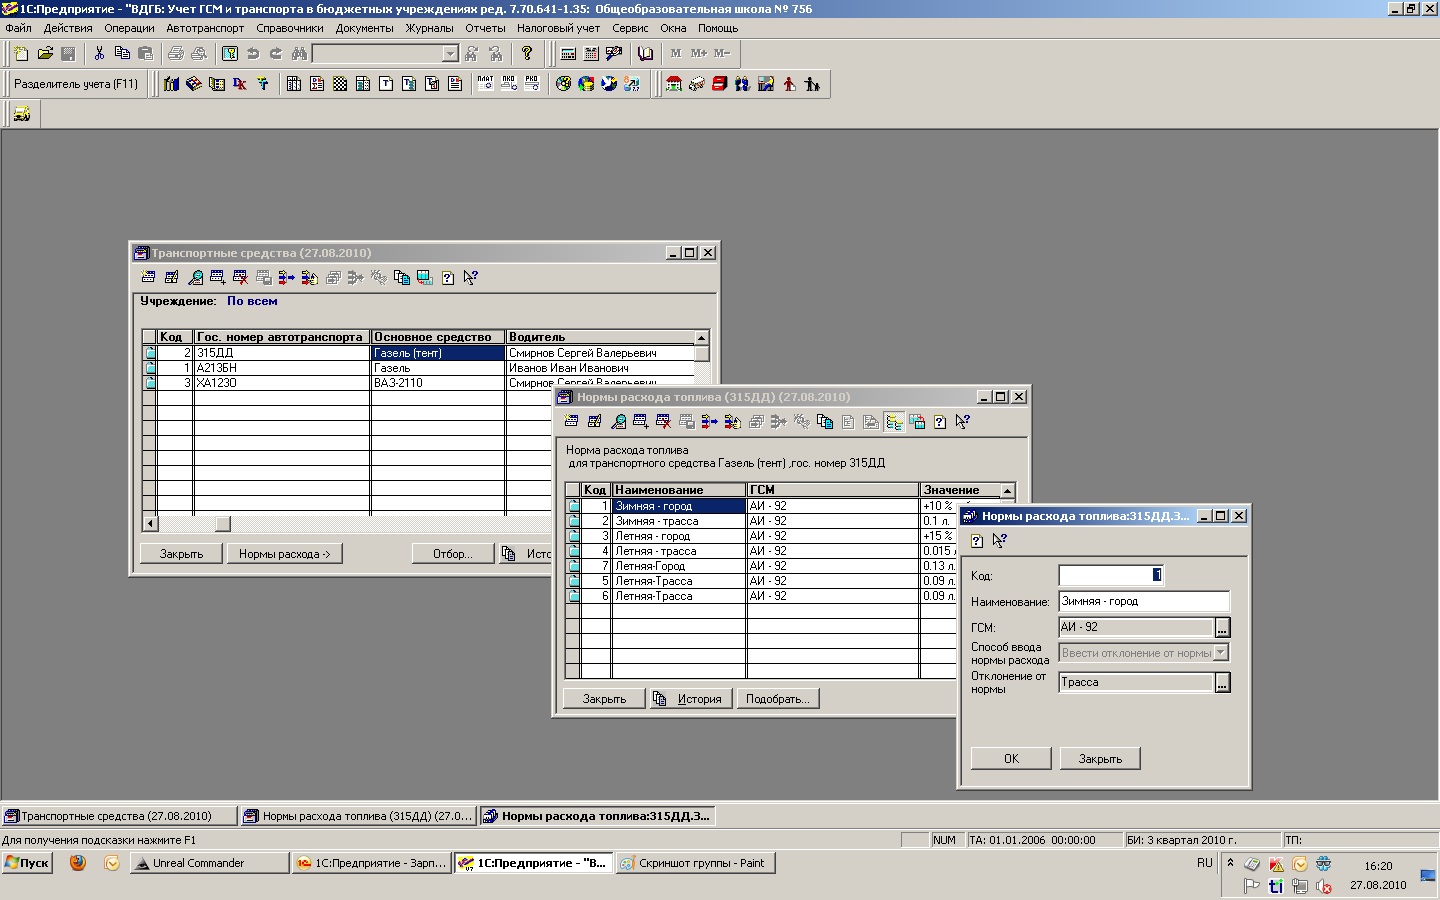The height and width of the screenshot is (900, 1440).
Task: Expand the search combo box in toolbar
Action: [450, 54]
